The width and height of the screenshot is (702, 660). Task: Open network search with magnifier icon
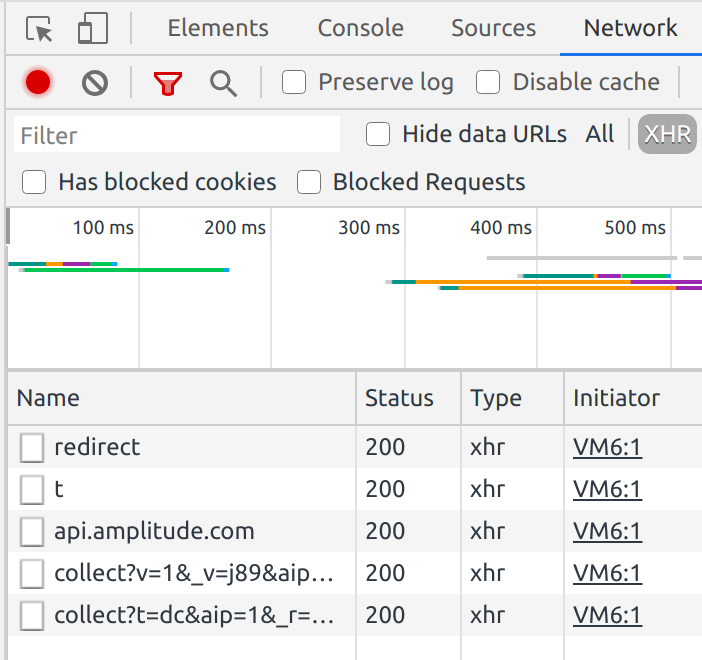223,83
